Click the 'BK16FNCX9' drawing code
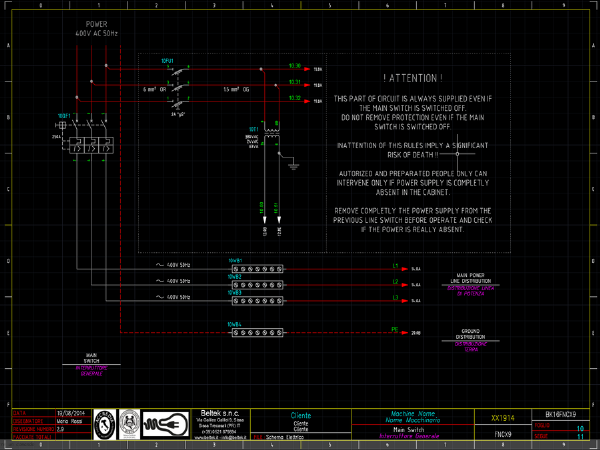 pos(561,414)
